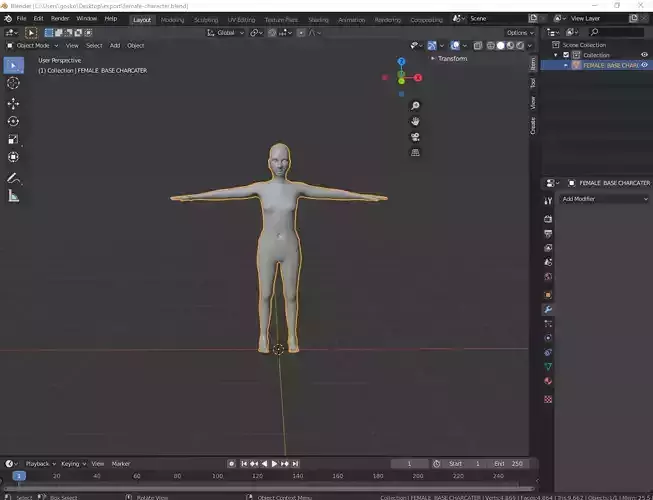Viewport: 653px width, 500px height.
Task: Switch to wireframe shading mode
Action: [x=491, y=46]
